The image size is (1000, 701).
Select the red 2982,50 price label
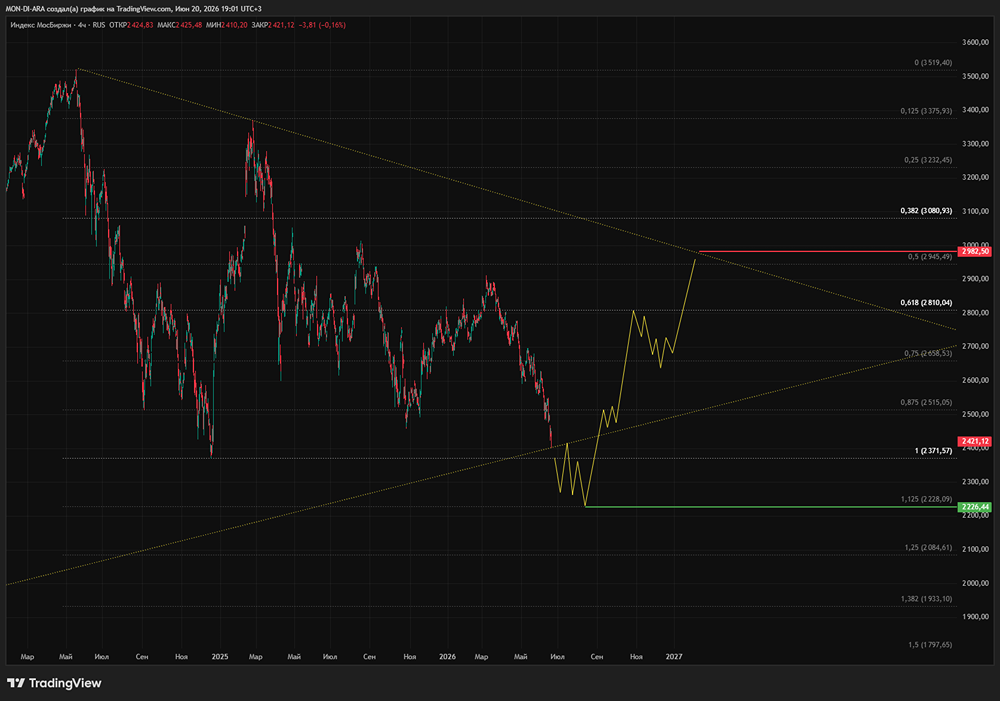[x=974, y=251]
